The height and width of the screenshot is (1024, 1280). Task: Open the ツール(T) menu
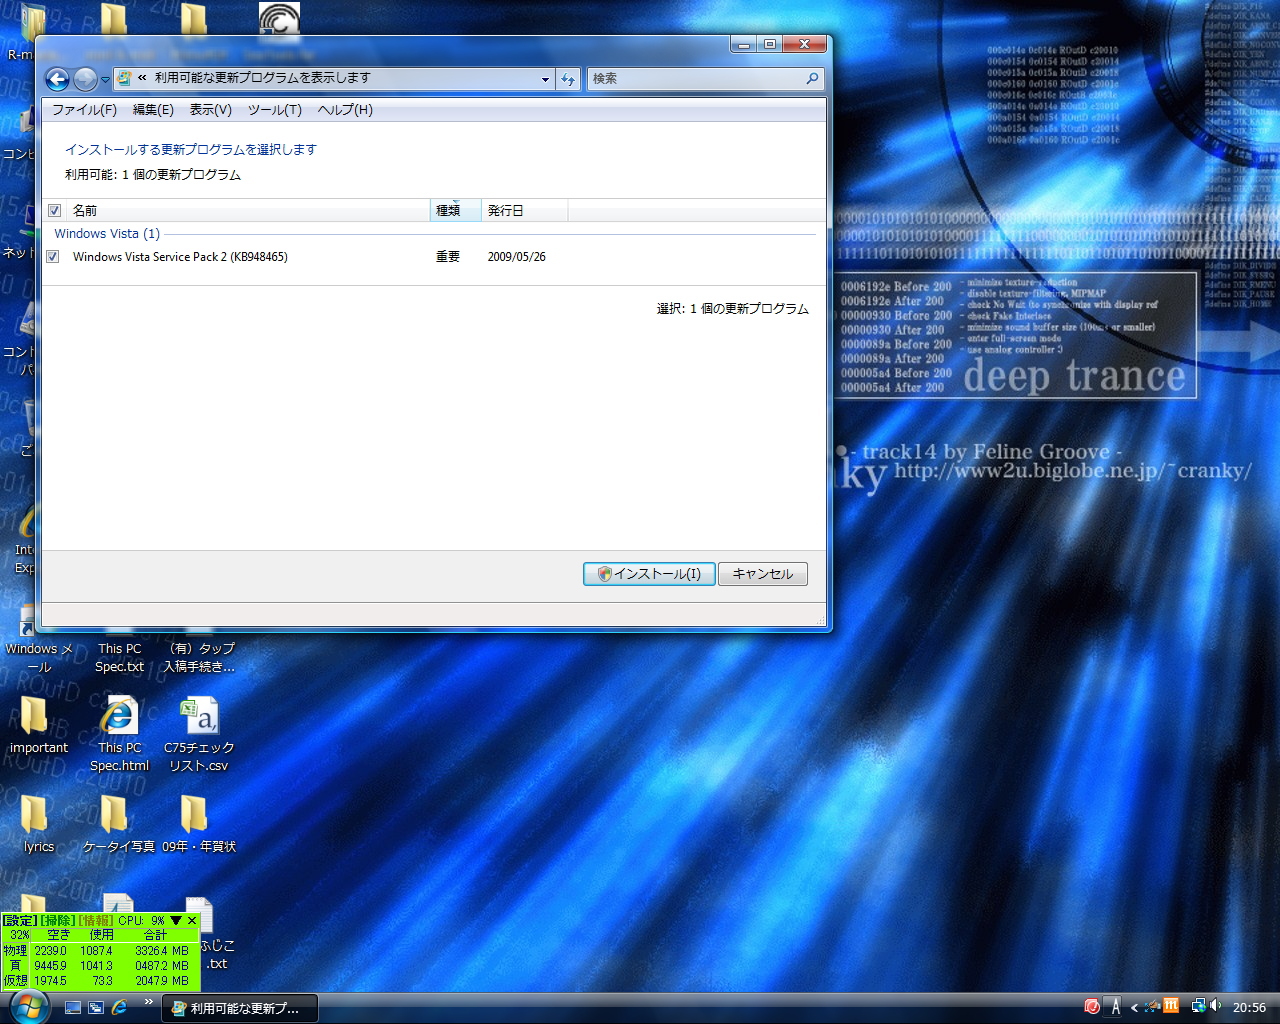(x=275, y=110)
